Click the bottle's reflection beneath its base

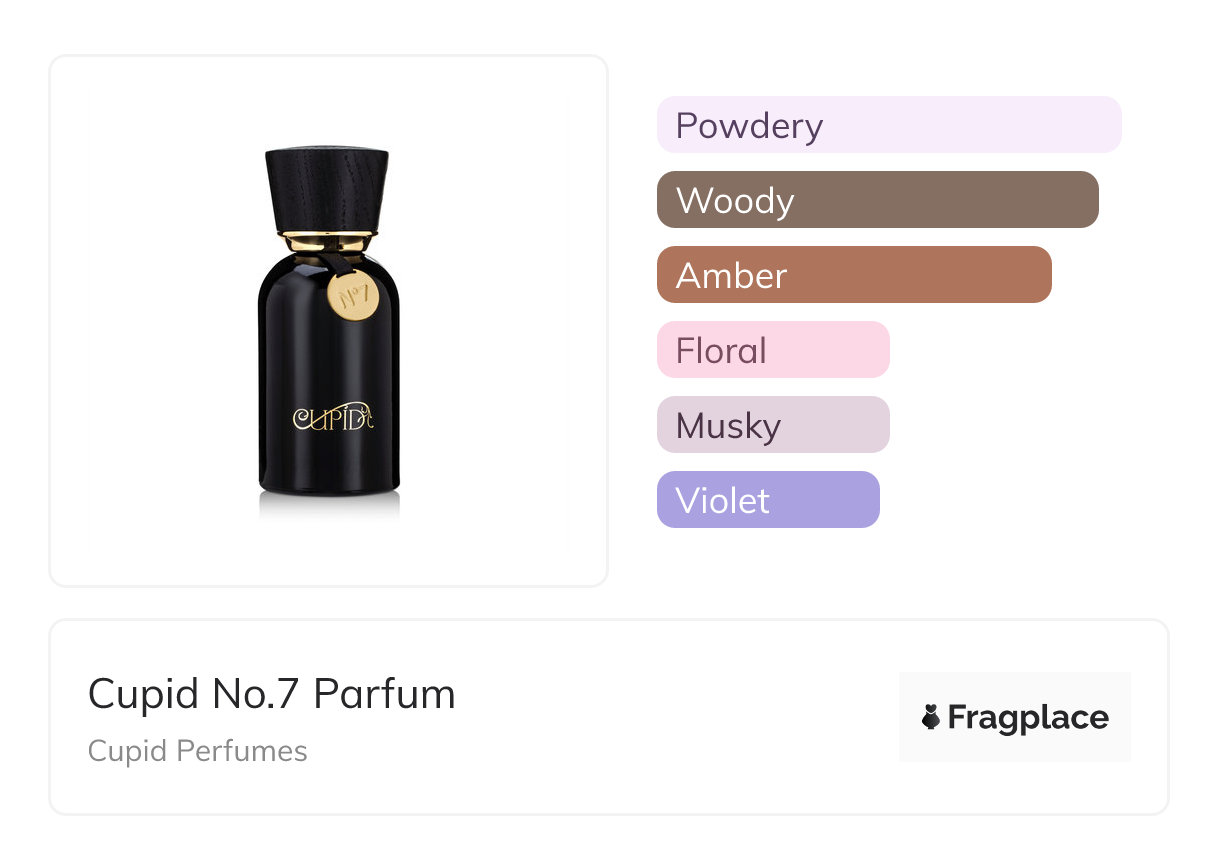click(328, 508)
